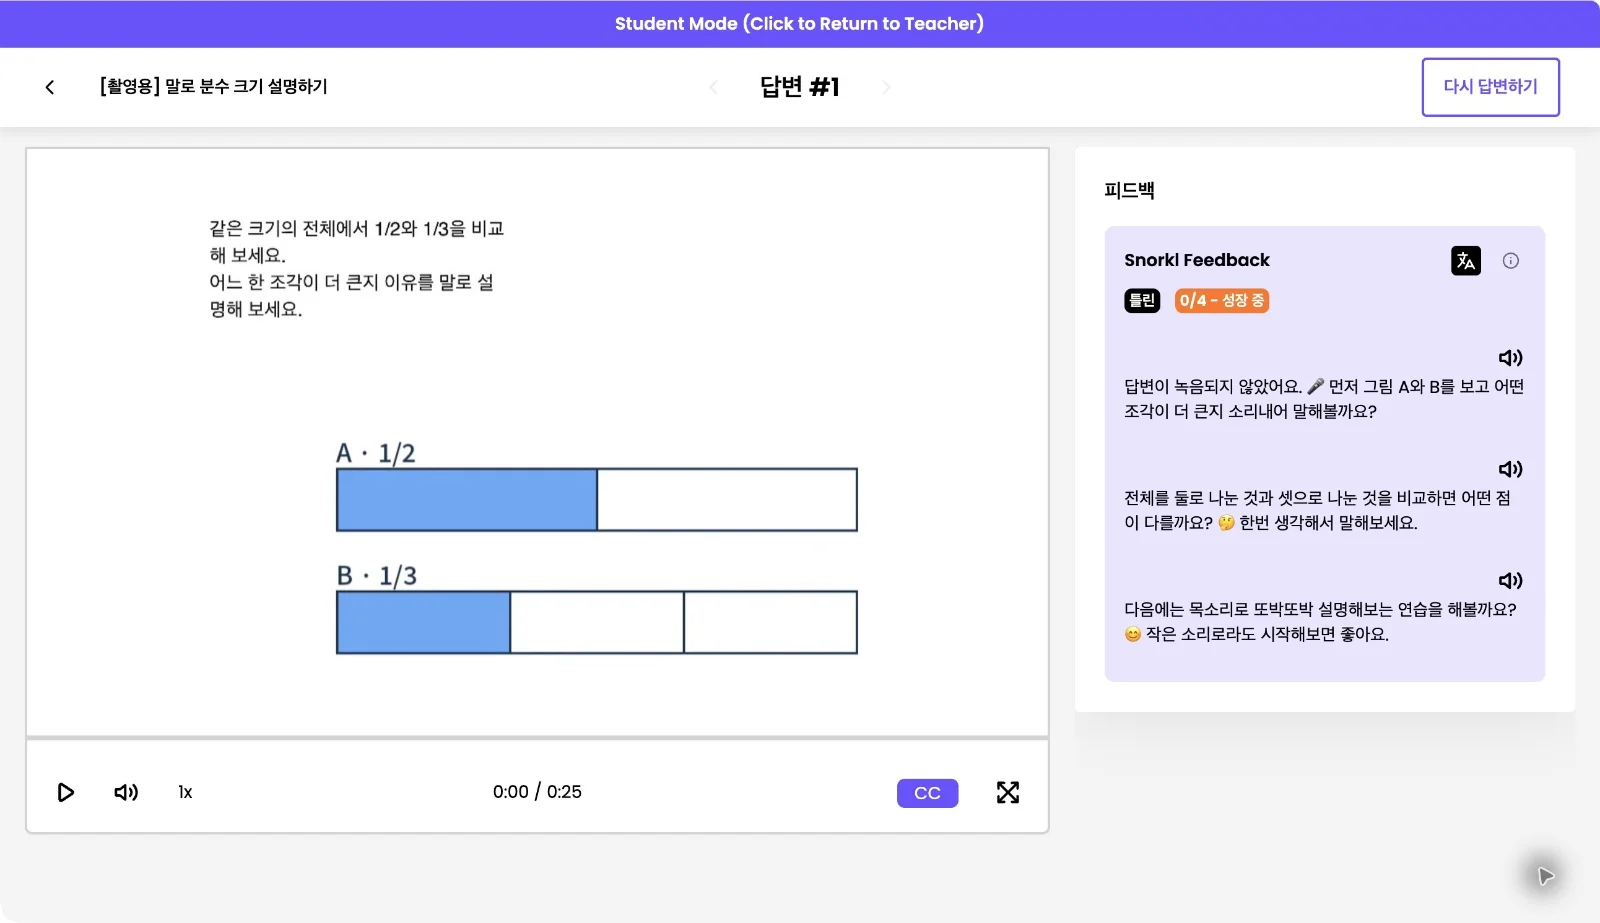
Task: Toggle closed captions with CC button
Action: tap(927, 793)
